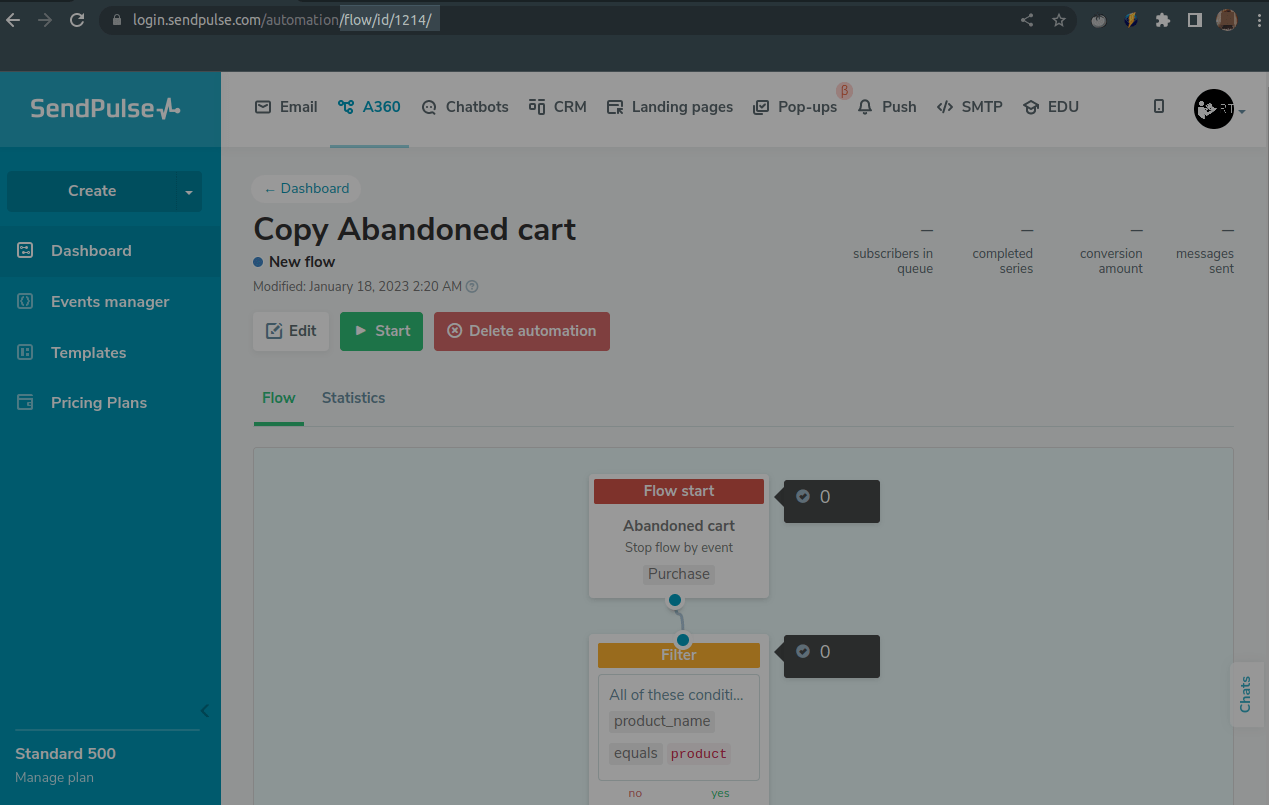Click the share icon in address bar

pyautogui.click(x=1027, y=20)
